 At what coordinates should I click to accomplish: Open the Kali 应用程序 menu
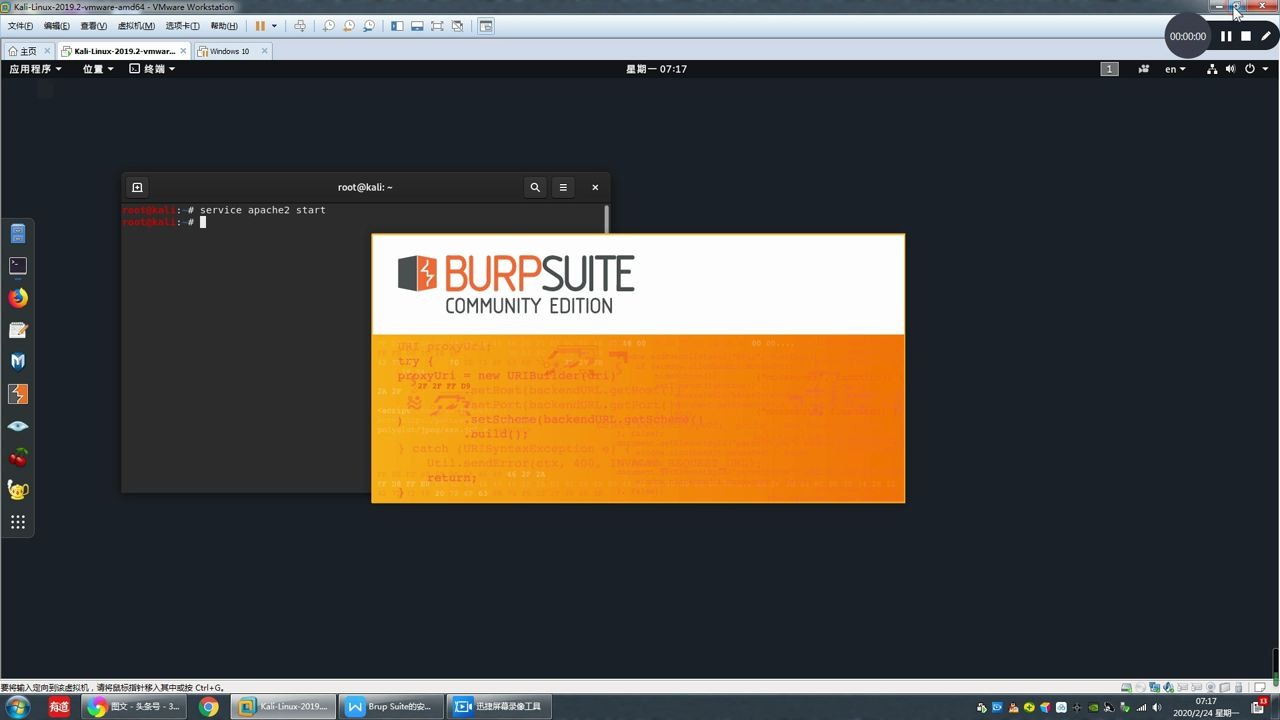point(35,69)
